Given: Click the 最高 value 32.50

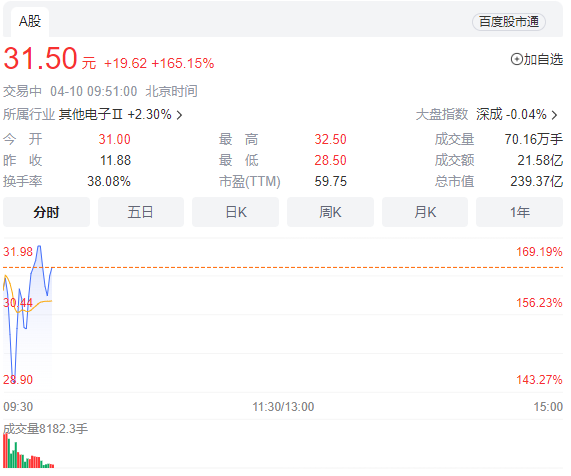Looking at the screenshot, I should click(x=331, y=139).
